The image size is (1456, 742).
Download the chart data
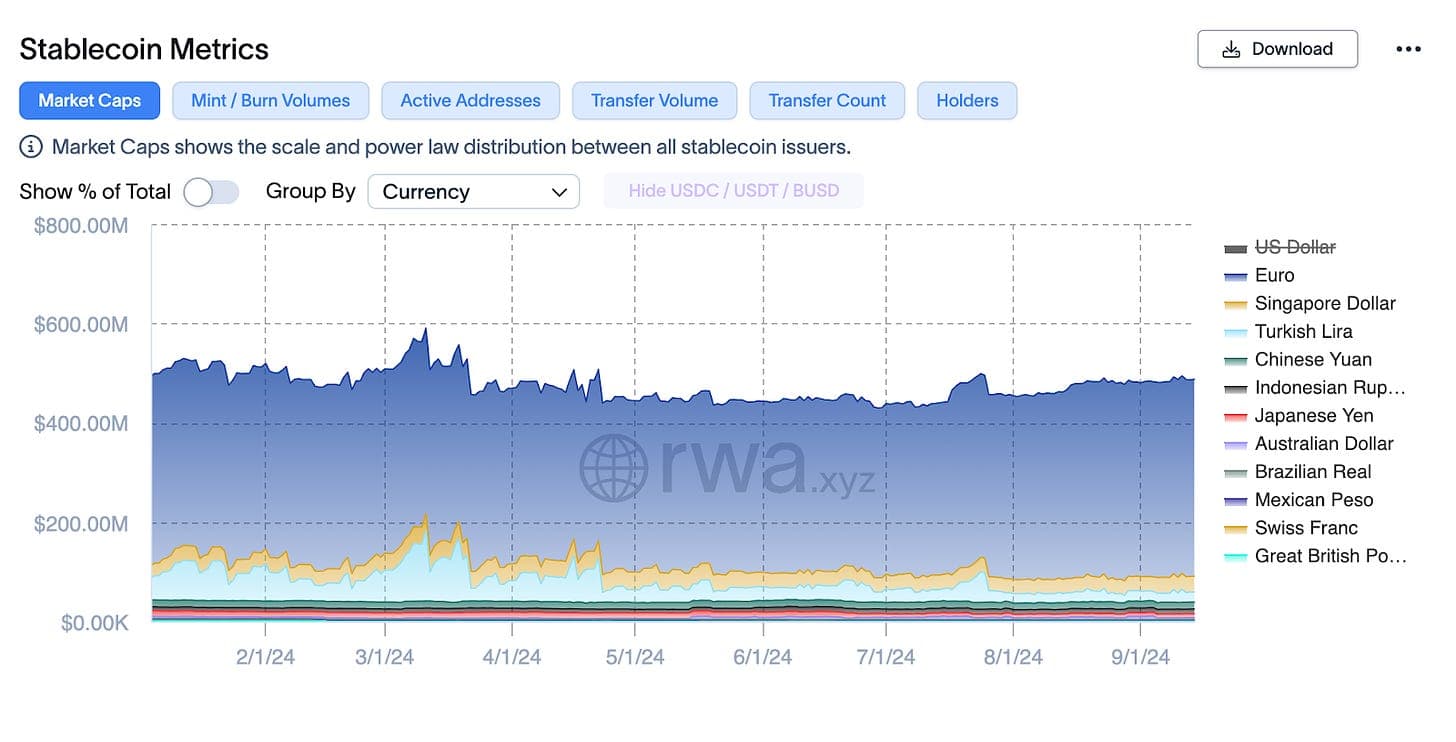1277,49
